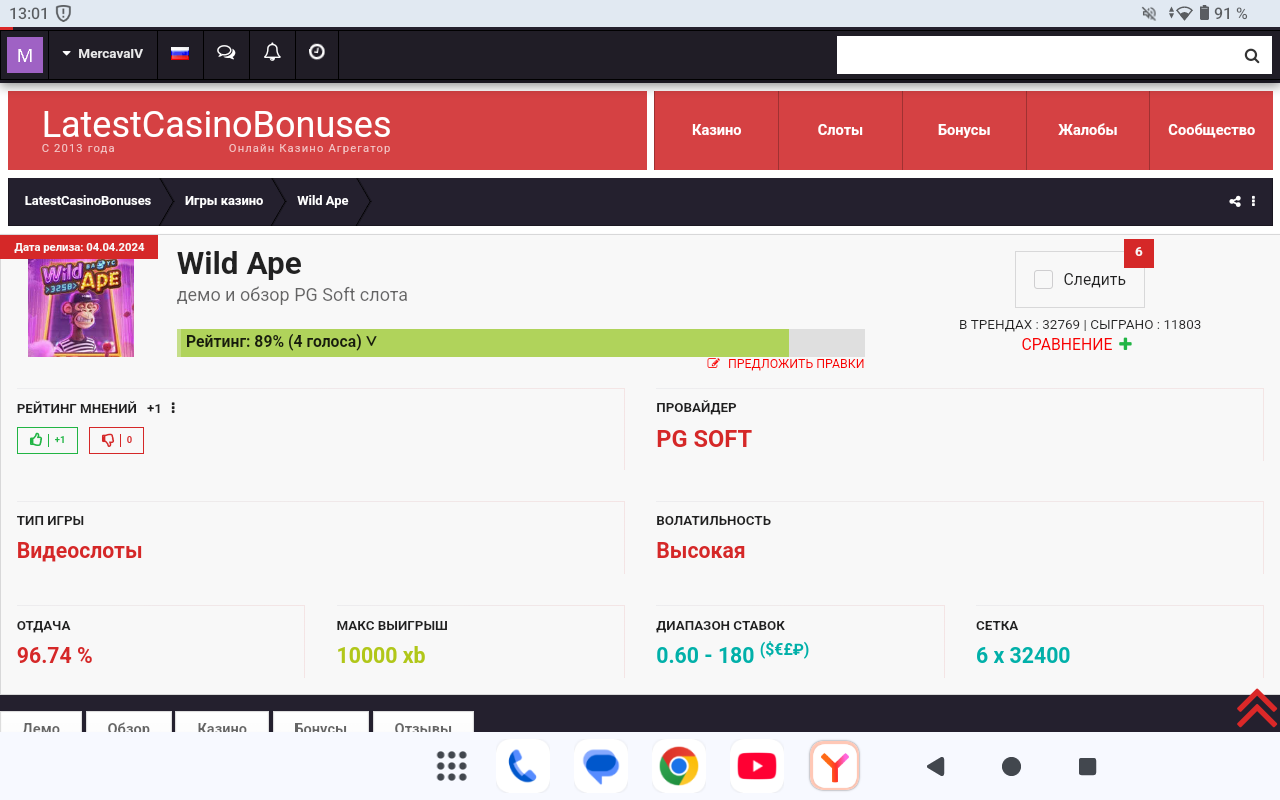The image size is (1280, 800).
Task: Click the Предложить правки link
Action: point(786,364)
